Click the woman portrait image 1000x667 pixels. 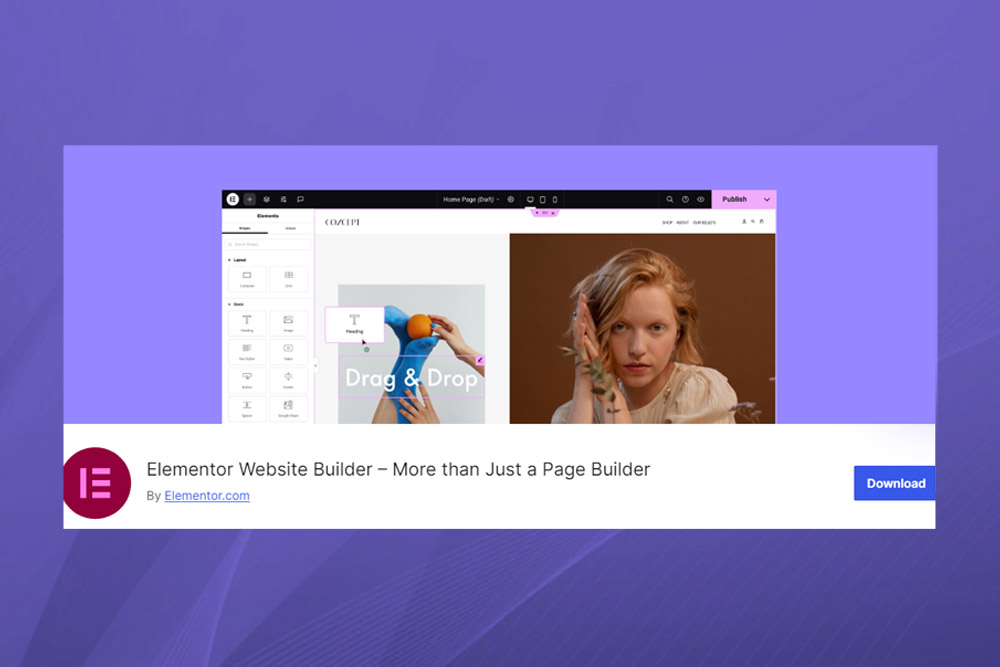pyautogui.click(x=642, y=328)
